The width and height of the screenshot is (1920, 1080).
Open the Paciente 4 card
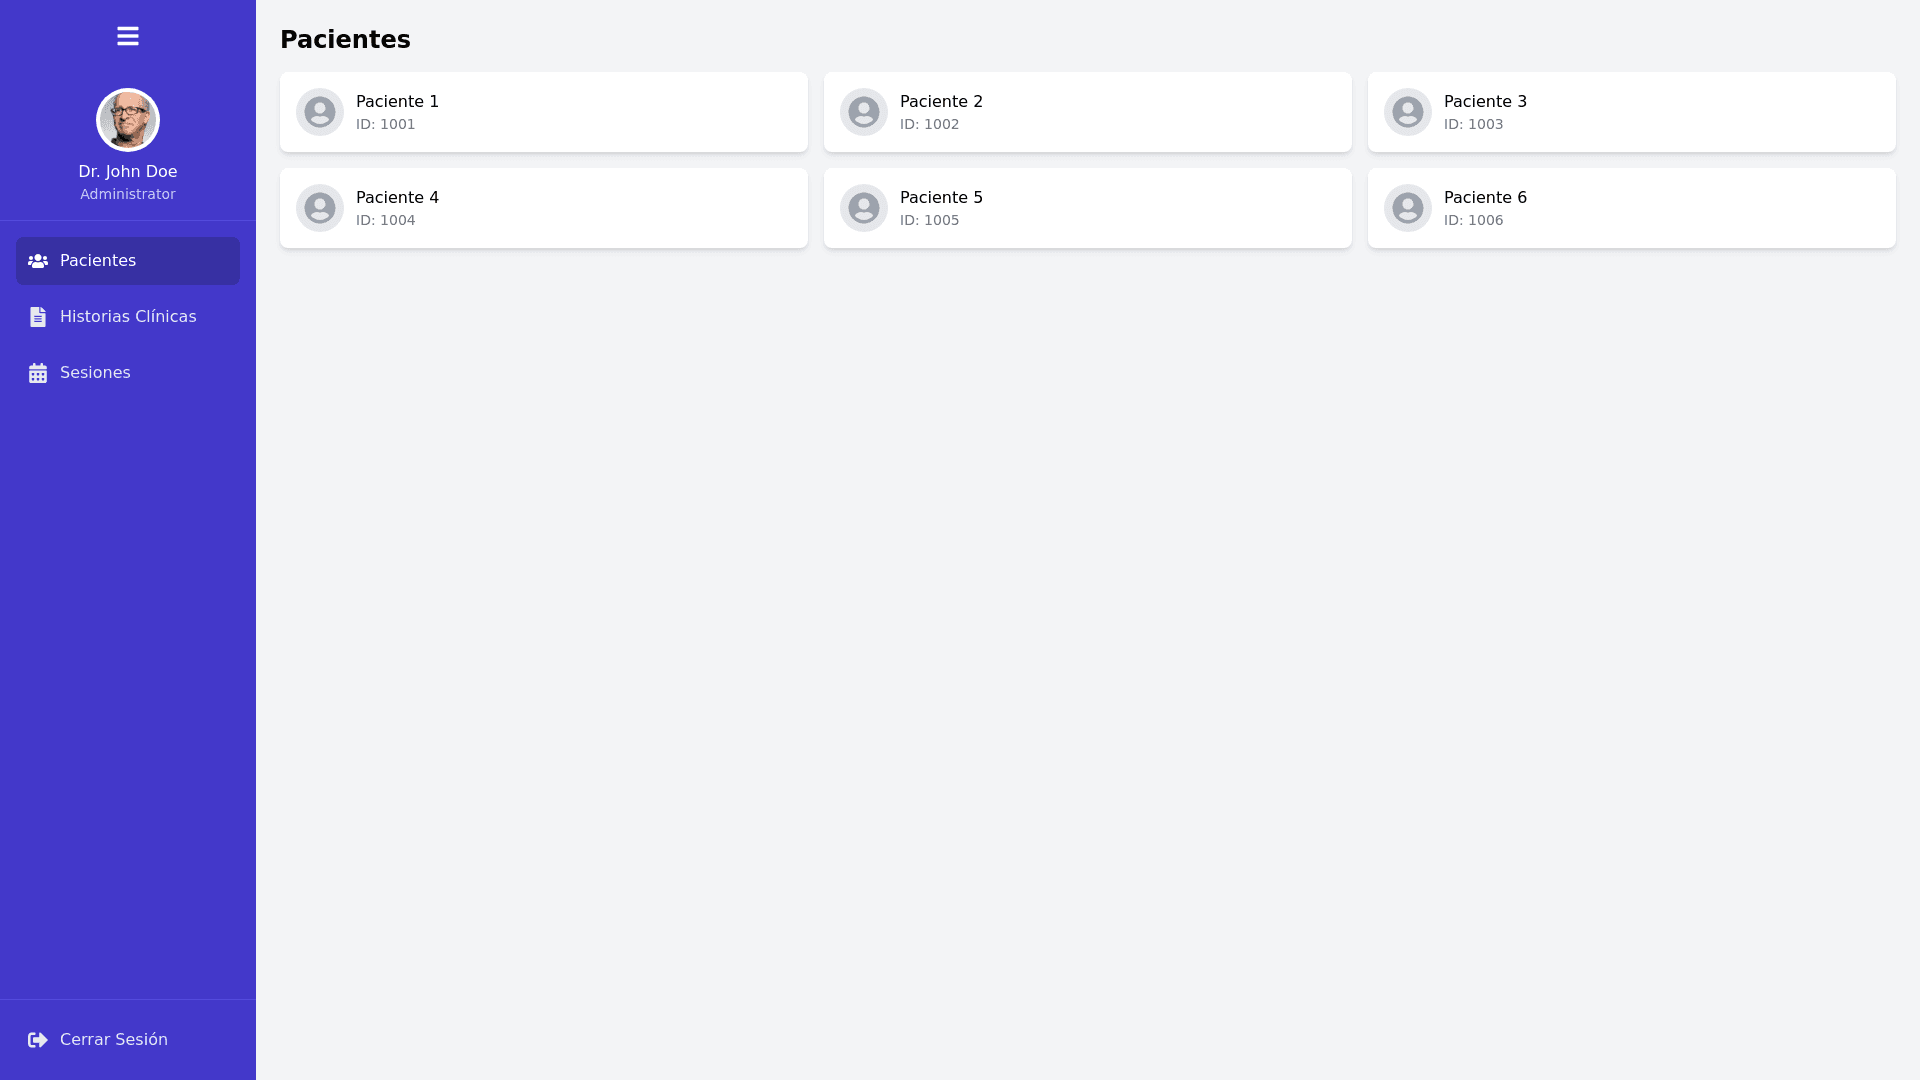544,208
